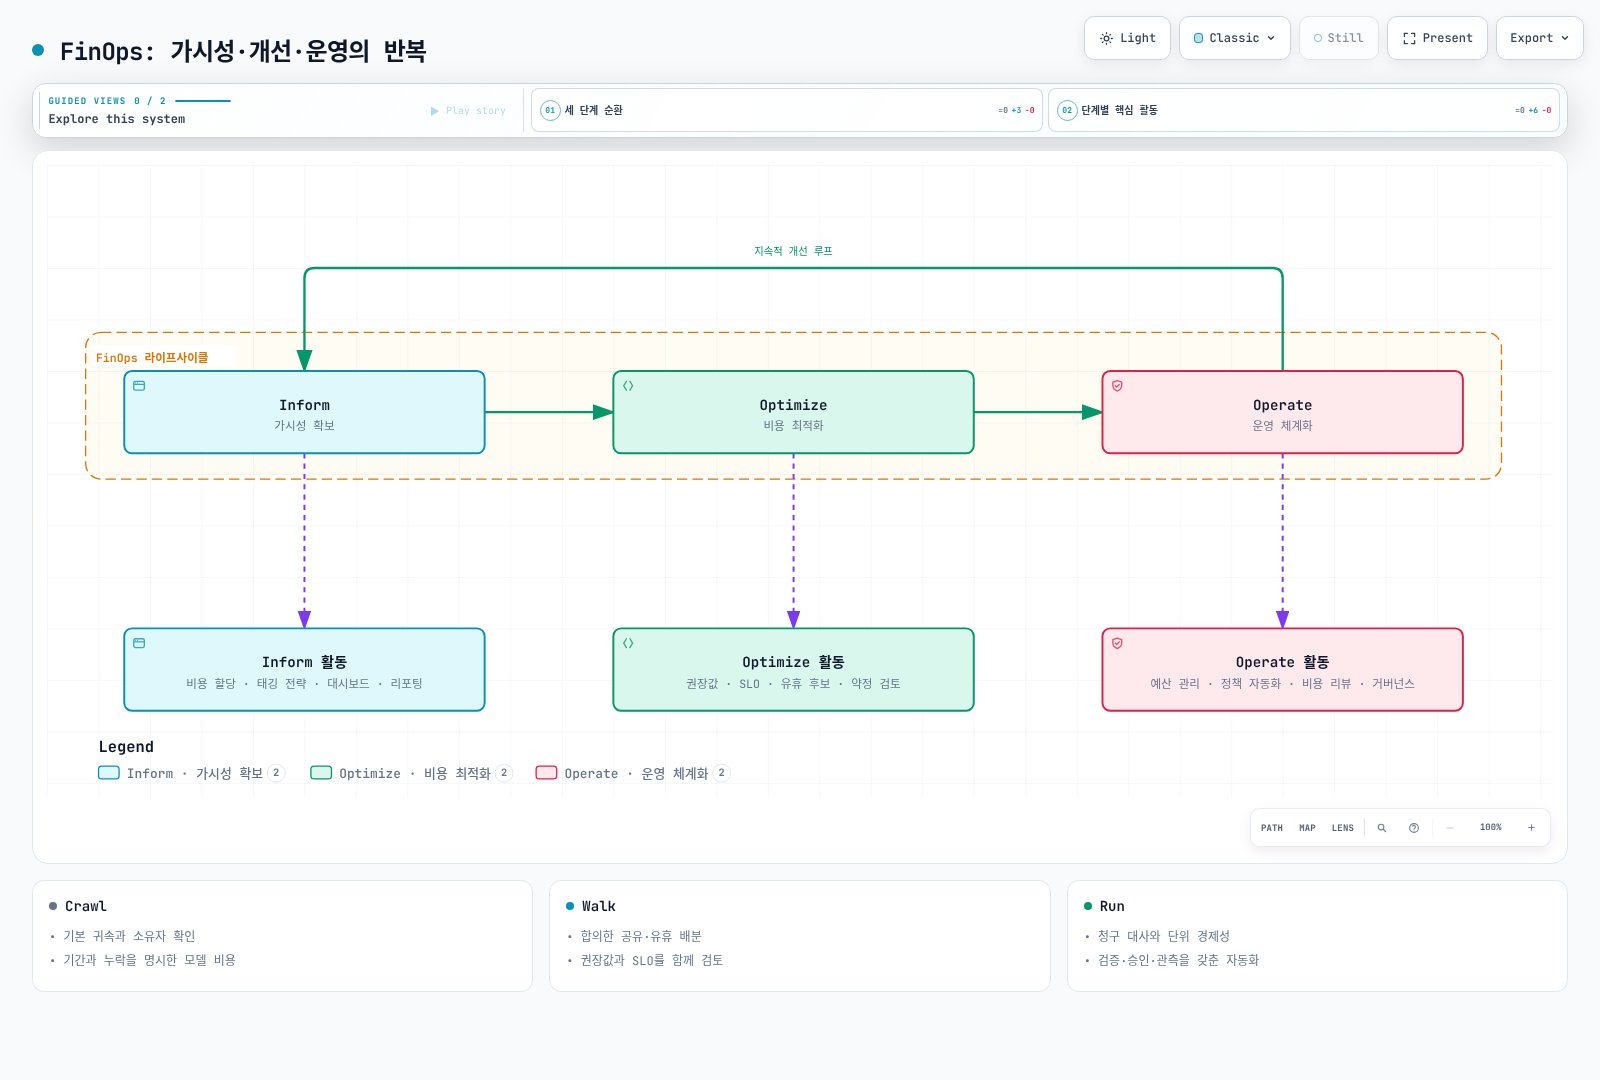Click the Walk card heading
Screen dimensions: 1600x1080
(599, 906)
